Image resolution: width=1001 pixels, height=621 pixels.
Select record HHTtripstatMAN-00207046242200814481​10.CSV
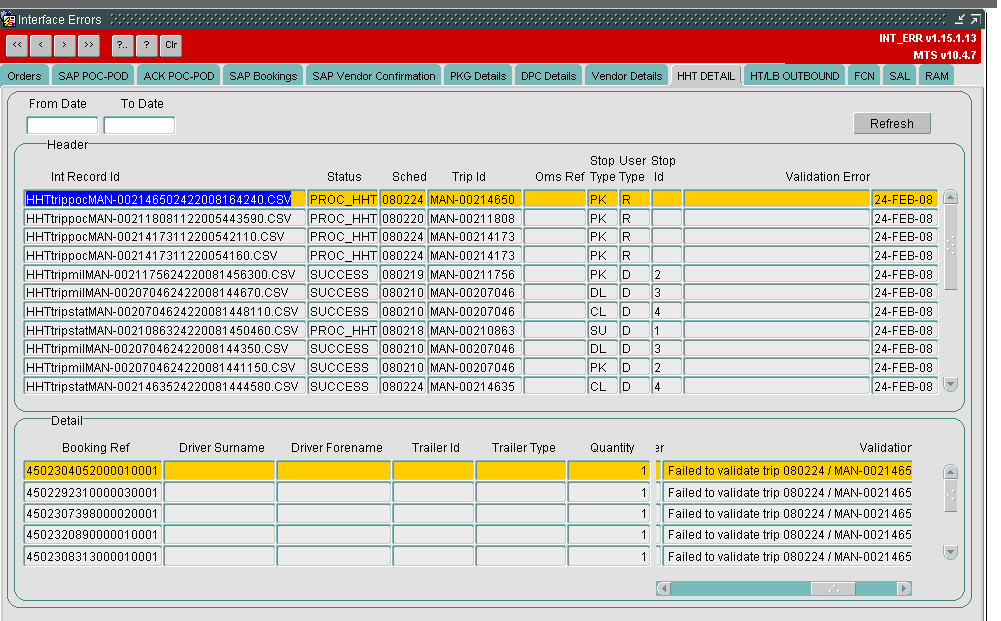(165, 311)
